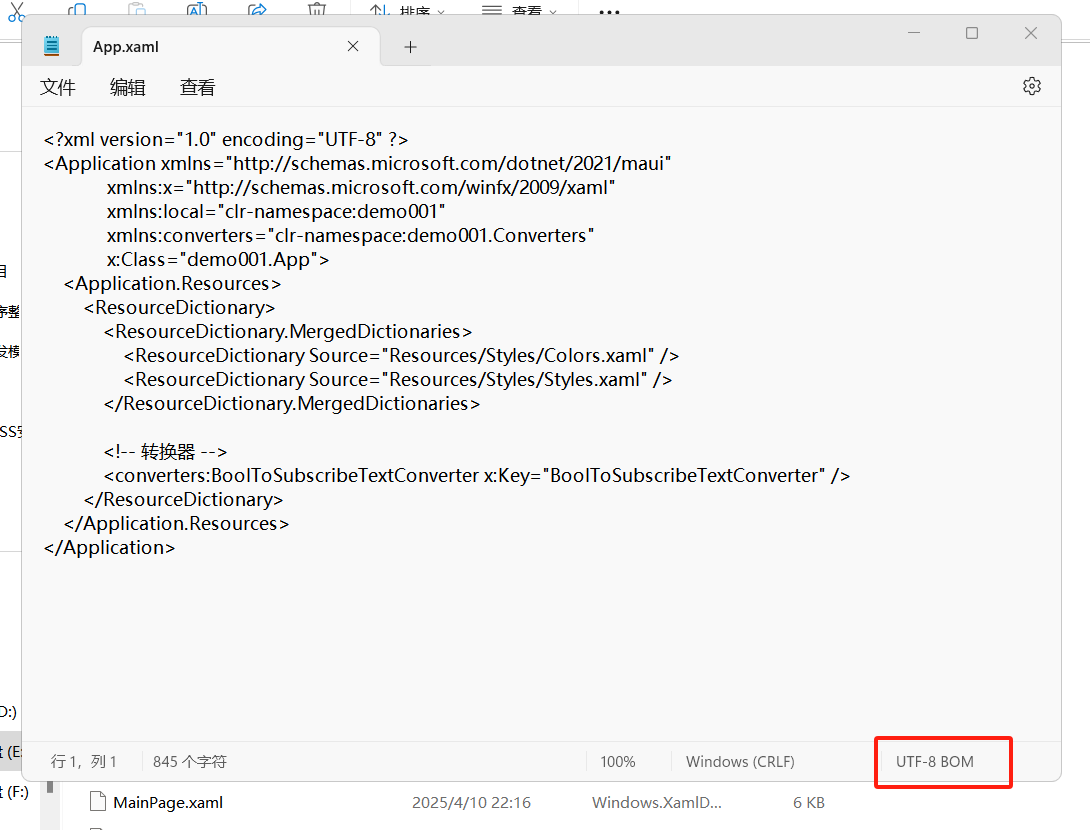Click the Windows.XamlD... type cell
Screen dimensions: 1090x830
[657, 802]
